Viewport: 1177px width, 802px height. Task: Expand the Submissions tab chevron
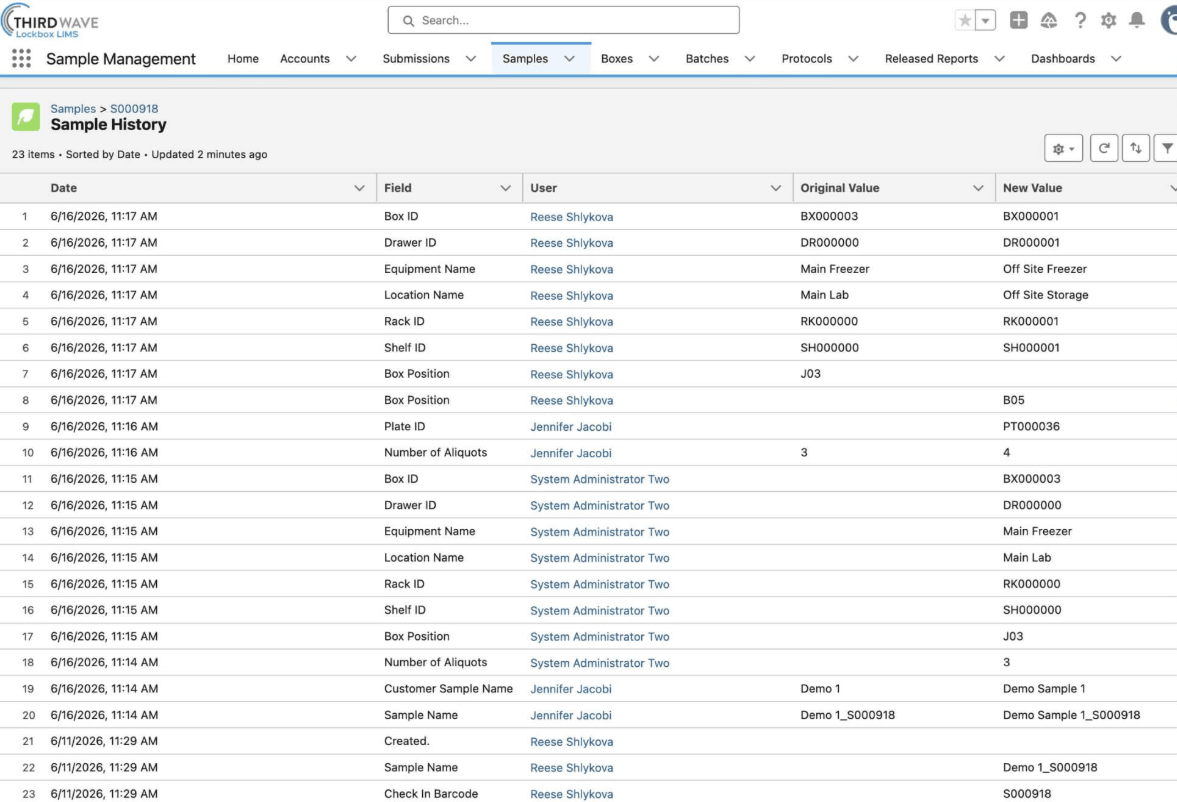471,59
